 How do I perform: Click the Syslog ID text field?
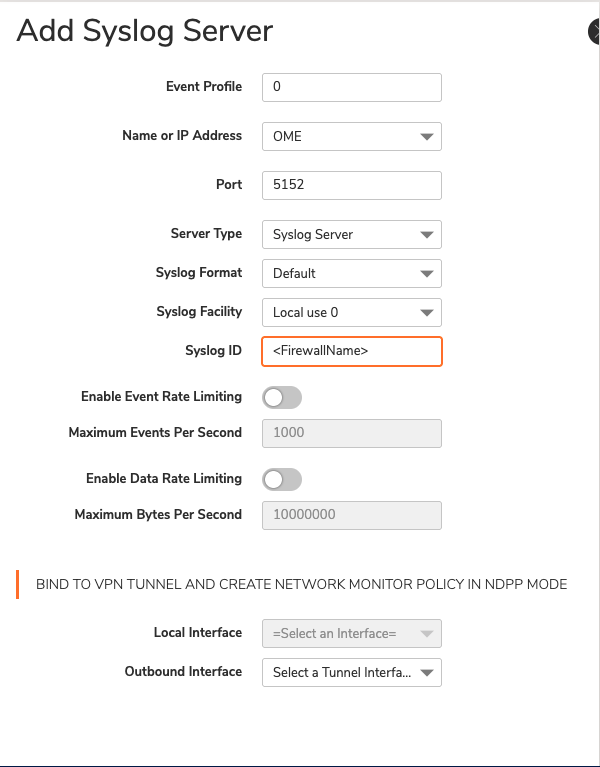[351, 351]
